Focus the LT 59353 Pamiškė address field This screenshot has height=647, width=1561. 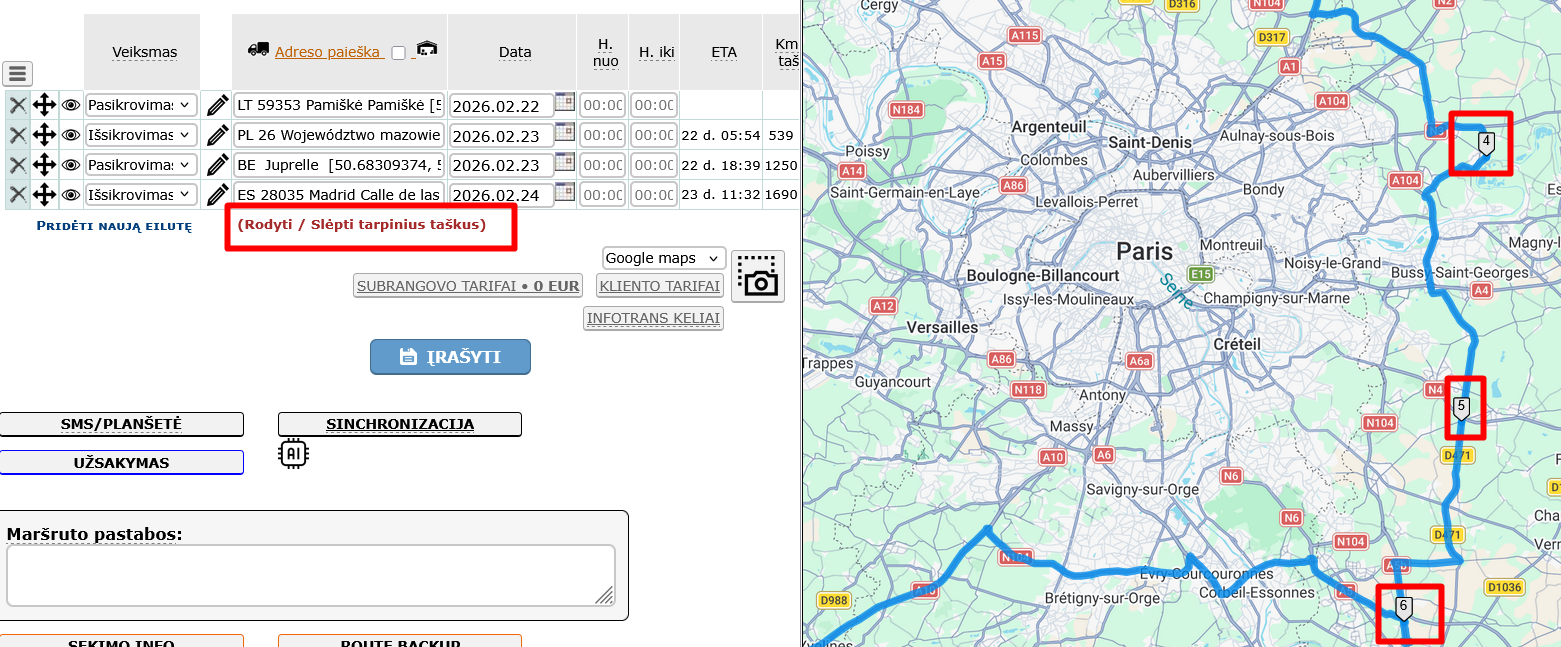(339, 105)
